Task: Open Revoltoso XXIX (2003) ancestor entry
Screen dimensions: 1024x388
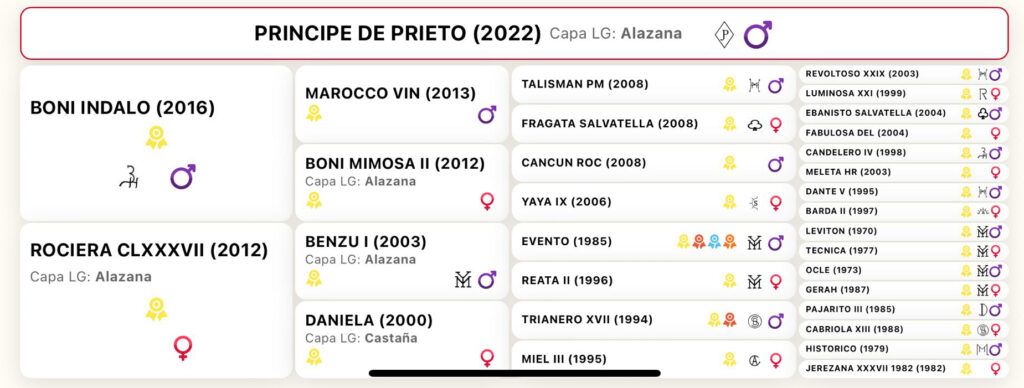Action: [x=904, y=74]
